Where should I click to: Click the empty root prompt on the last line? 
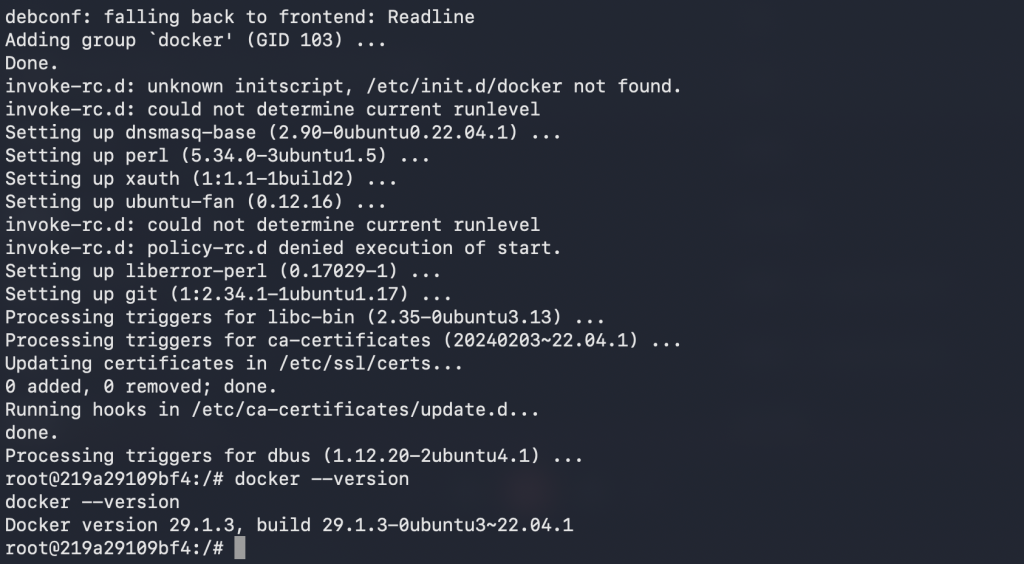pos(115,548)
